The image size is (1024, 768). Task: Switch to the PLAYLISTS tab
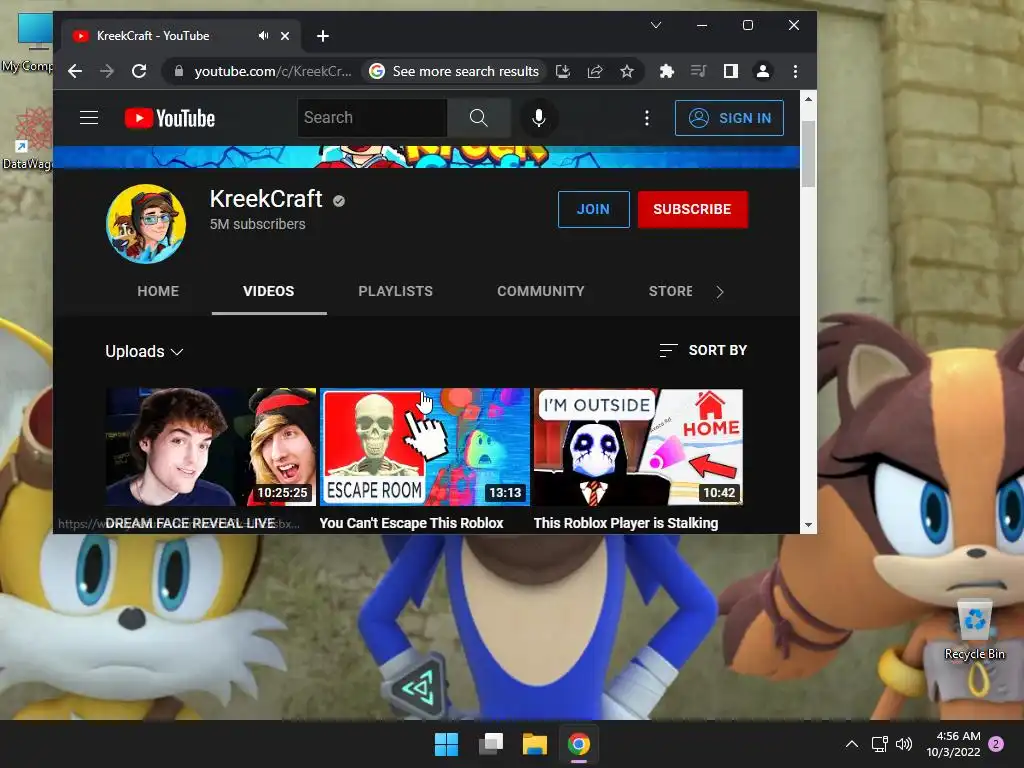point(395,291)
